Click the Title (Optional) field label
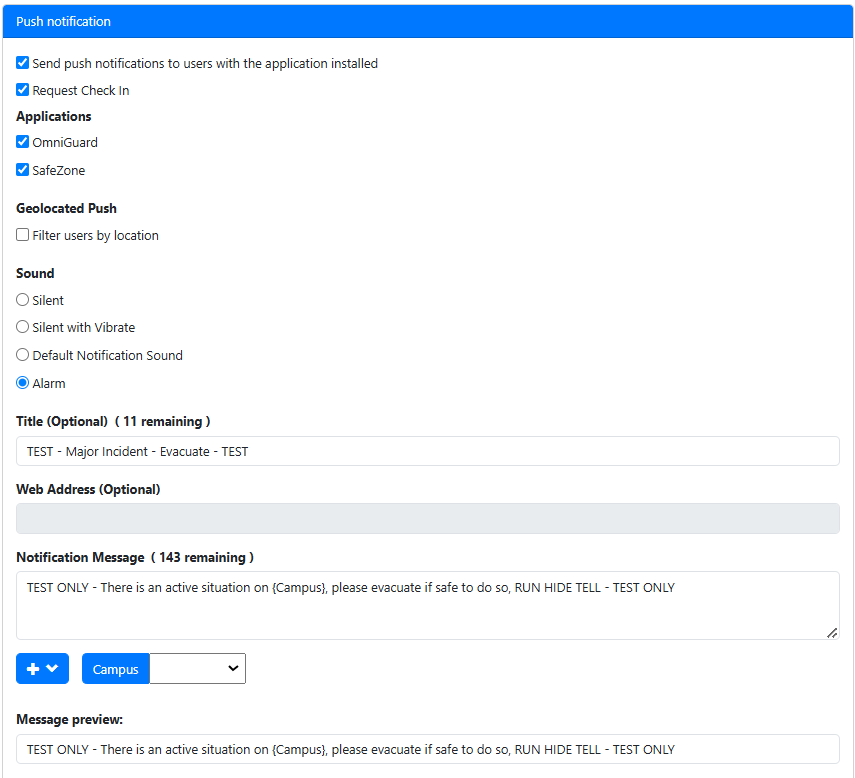Viewport: 855px width, 778px height. tap(62, 421)
